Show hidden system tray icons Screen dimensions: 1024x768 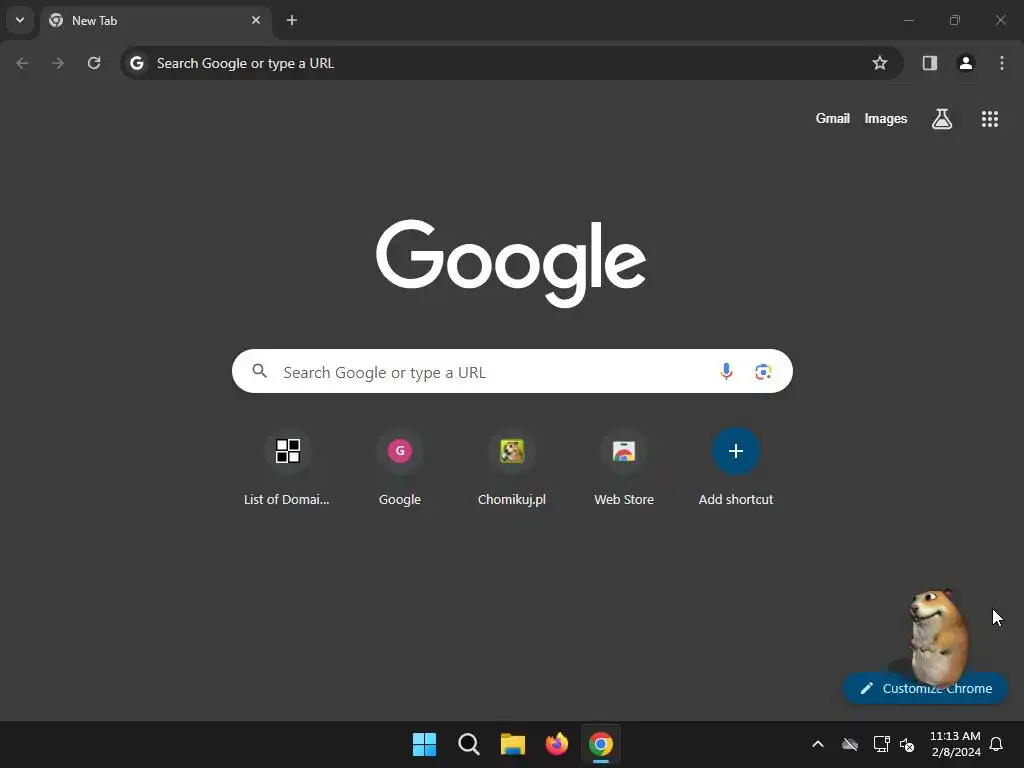tap(818, 744)
